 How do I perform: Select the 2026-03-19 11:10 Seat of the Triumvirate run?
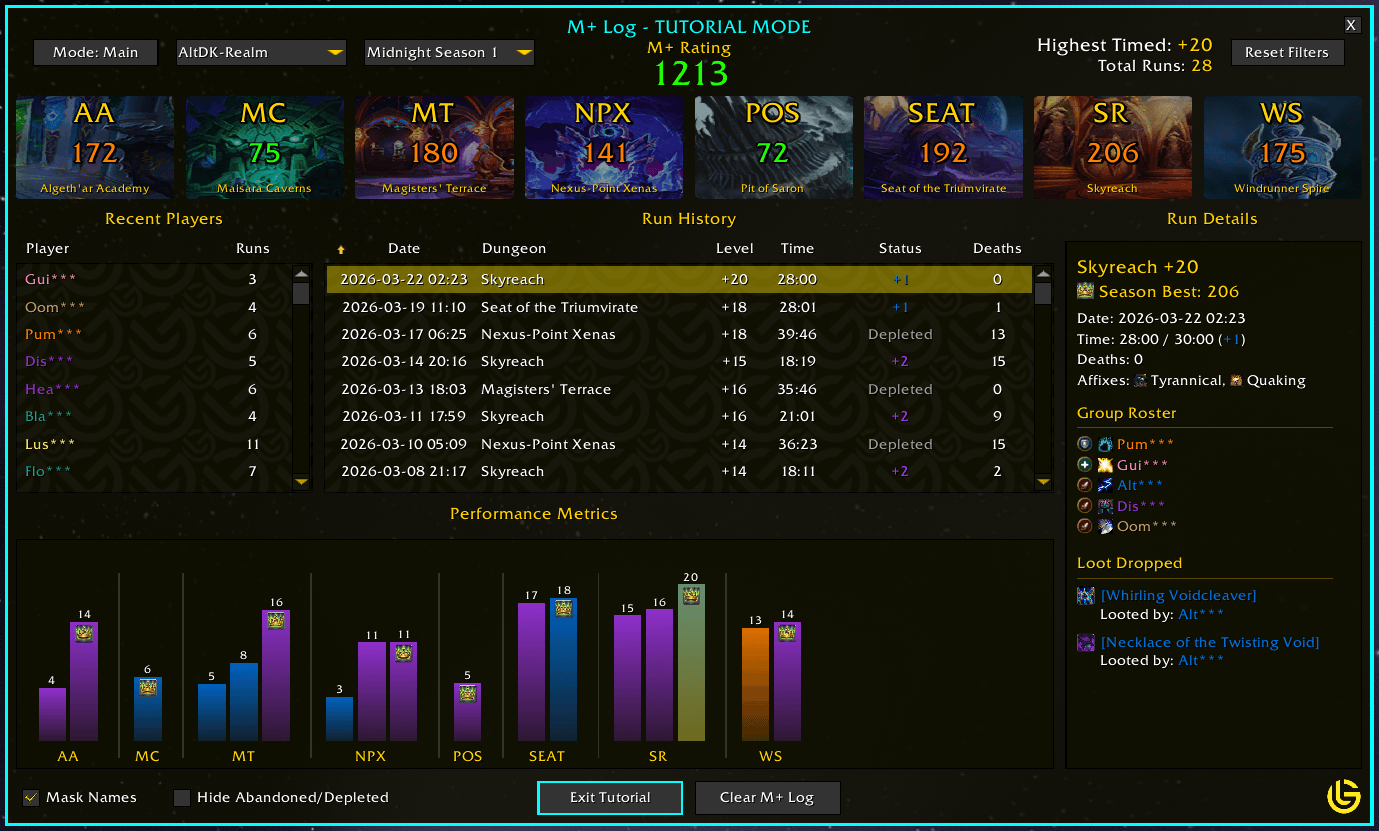[679, 308]
